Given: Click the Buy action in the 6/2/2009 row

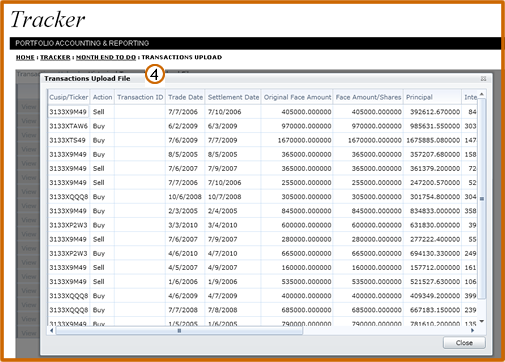Looking at the screenshot, I should tap(99, 126).
